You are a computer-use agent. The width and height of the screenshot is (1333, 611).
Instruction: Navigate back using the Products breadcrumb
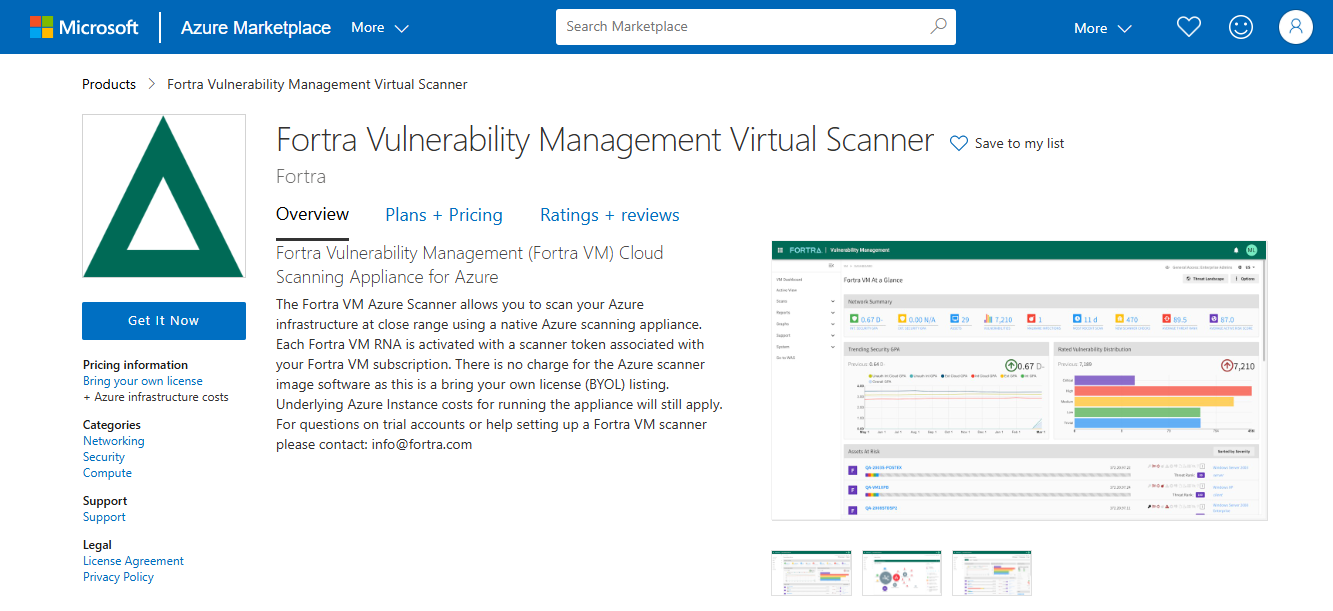coord(109,84)
